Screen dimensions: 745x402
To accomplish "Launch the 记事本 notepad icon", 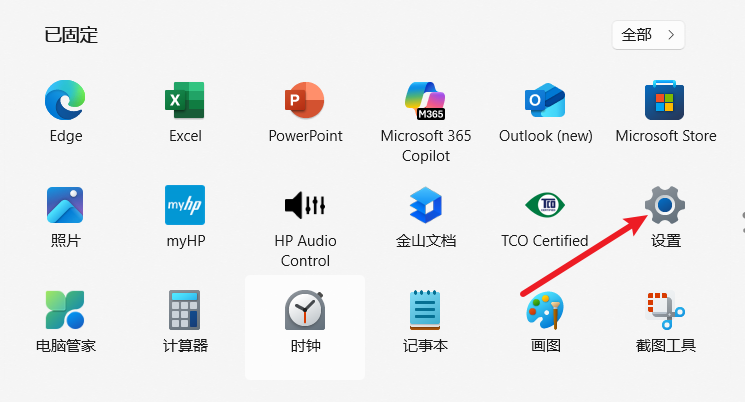I will pyautogui.click(x=425, y=310).
